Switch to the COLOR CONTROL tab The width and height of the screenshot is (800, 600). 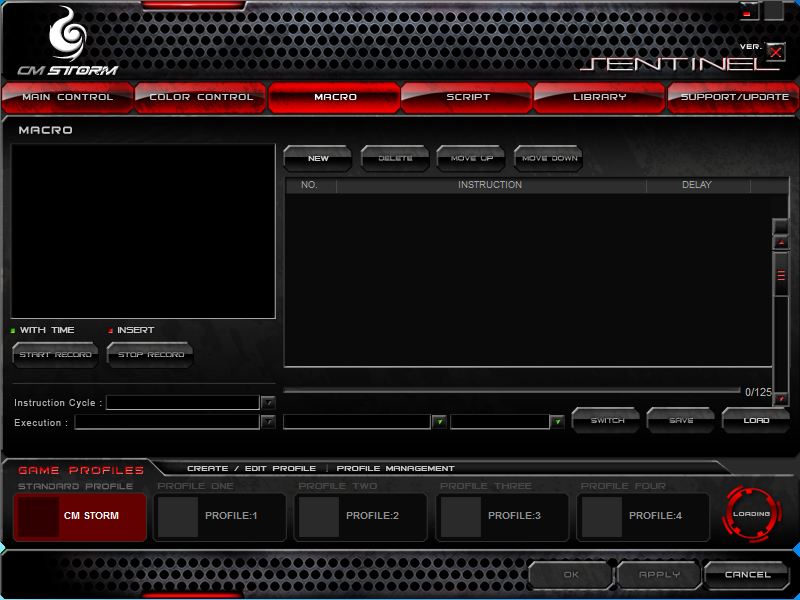[200, 97]
